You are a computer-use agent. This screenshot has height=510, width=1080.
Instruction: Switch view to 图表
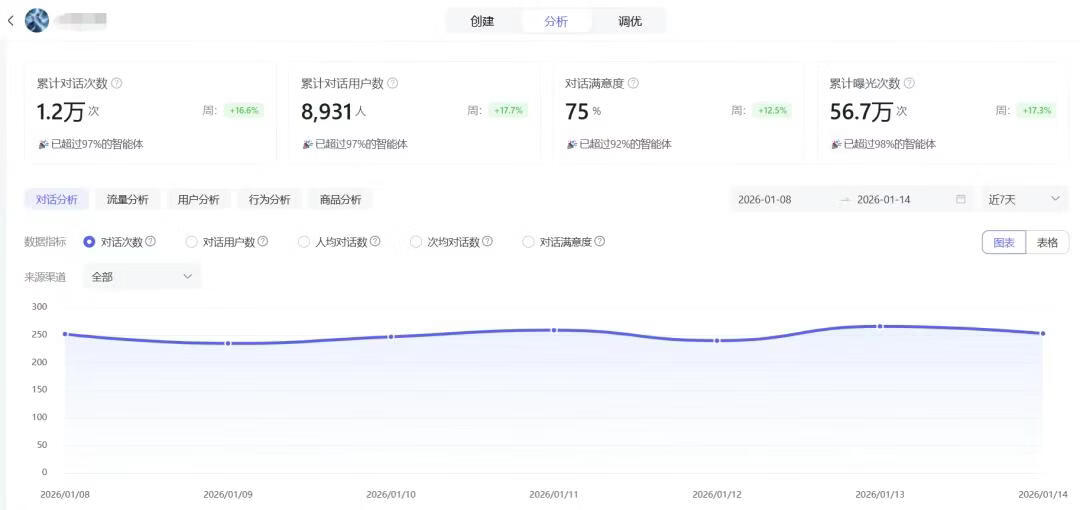point(1004,243)
